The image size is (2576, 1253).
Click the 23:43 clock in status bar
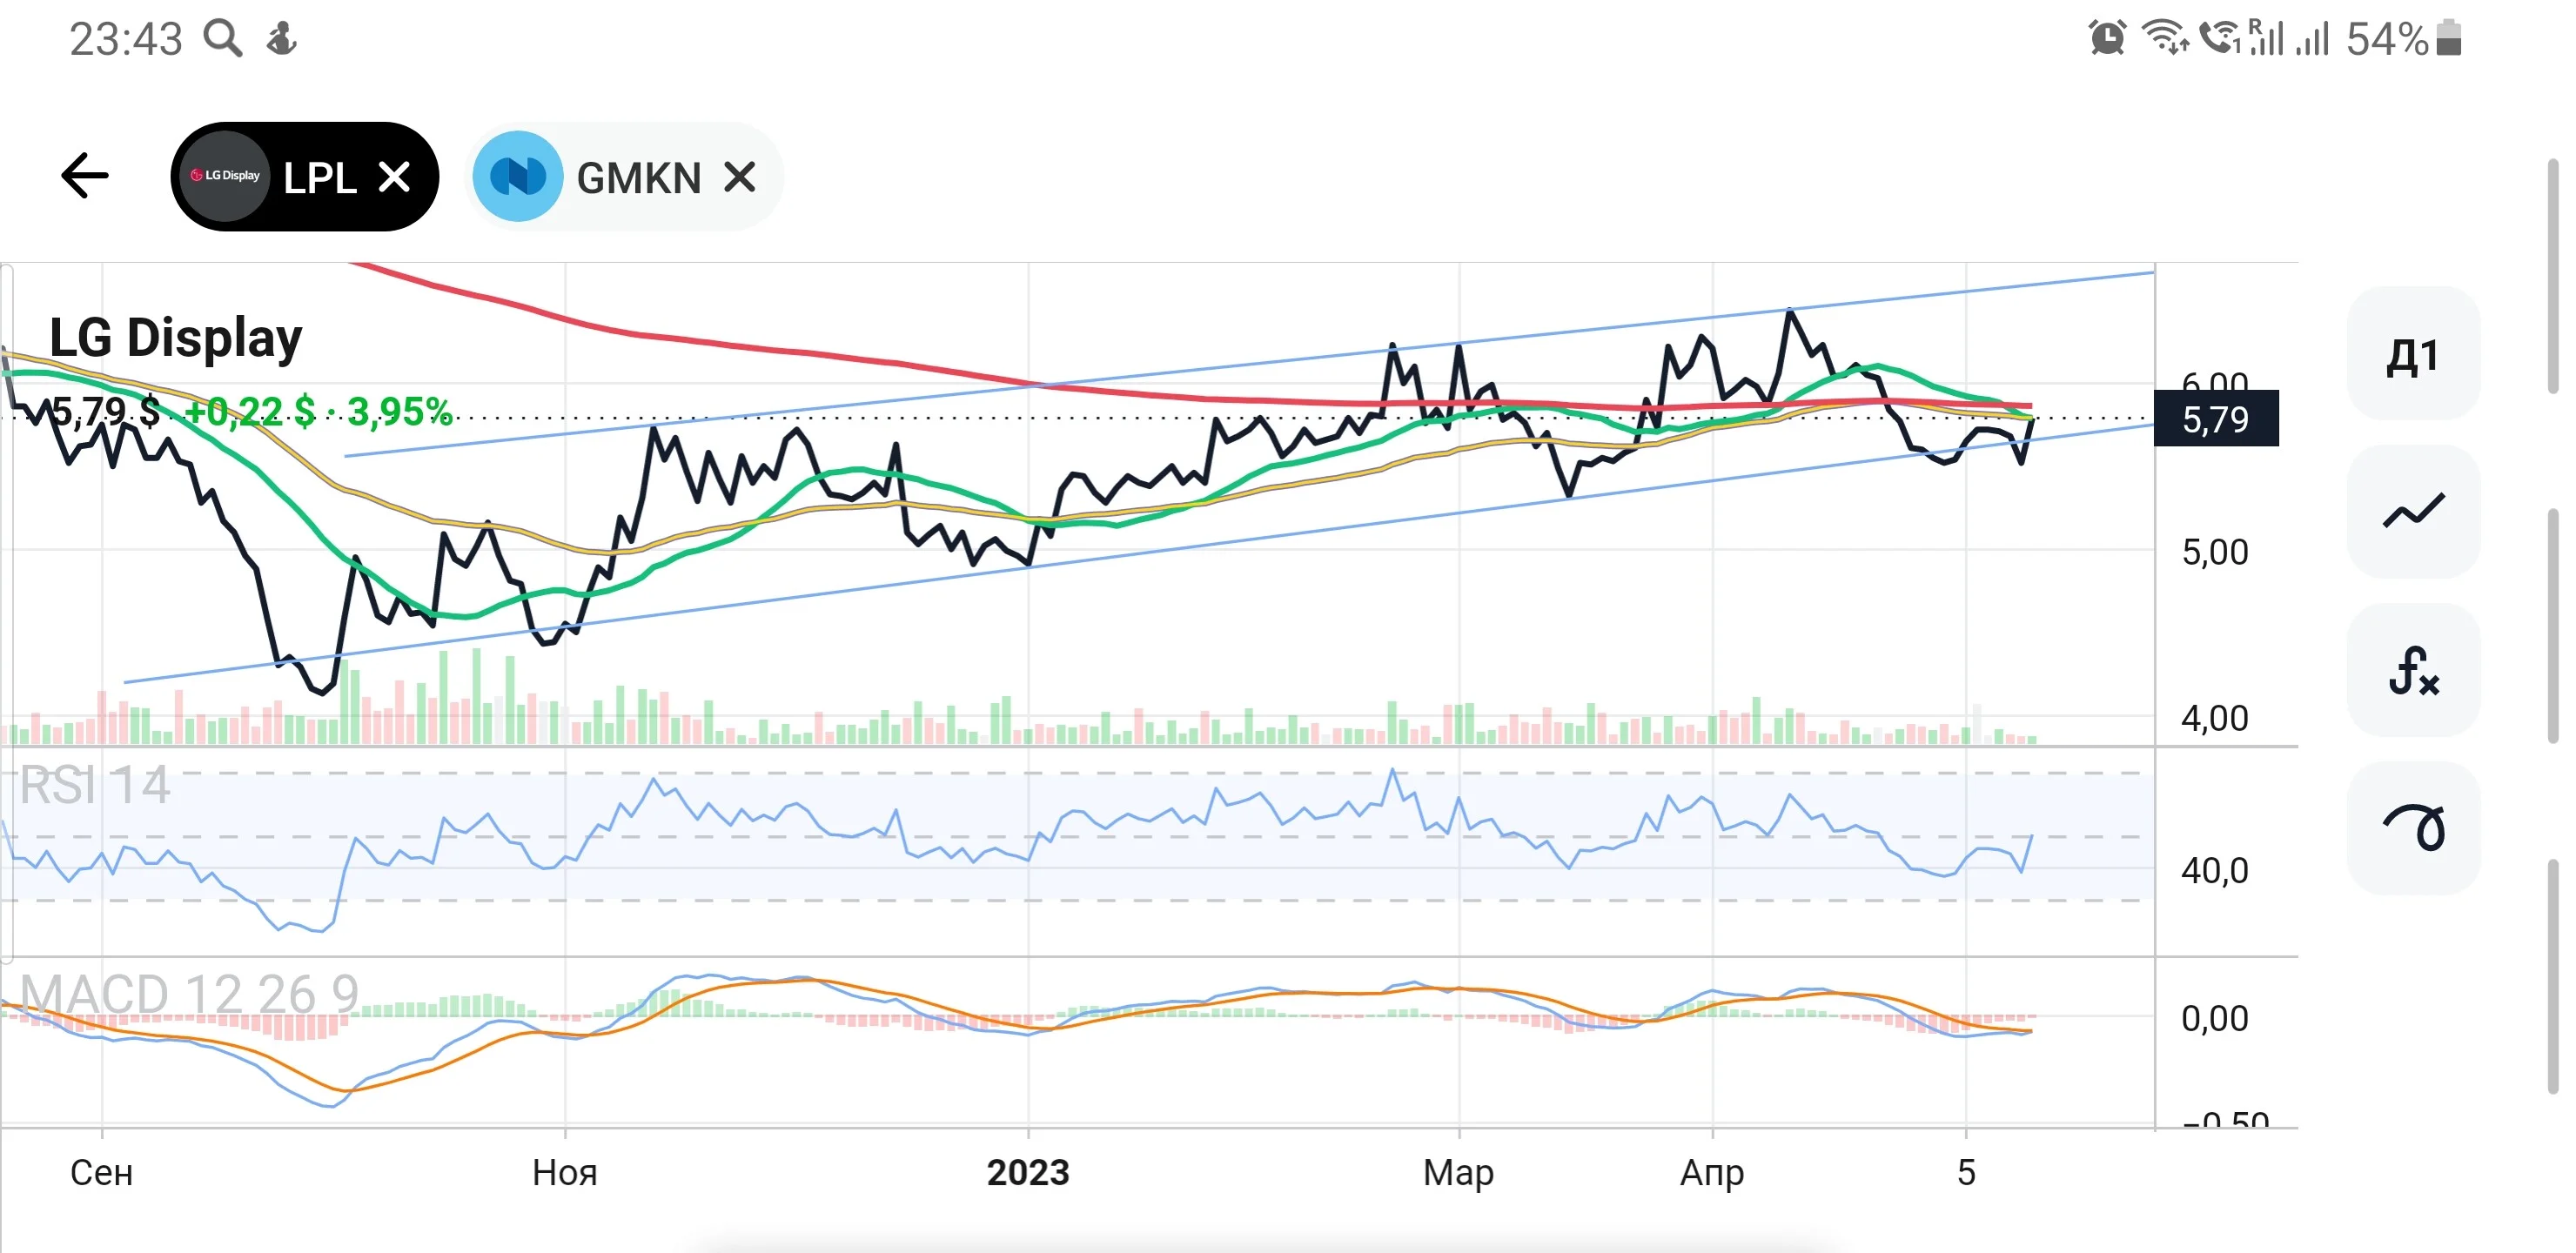pyautogui.click(x=126, y=39)
